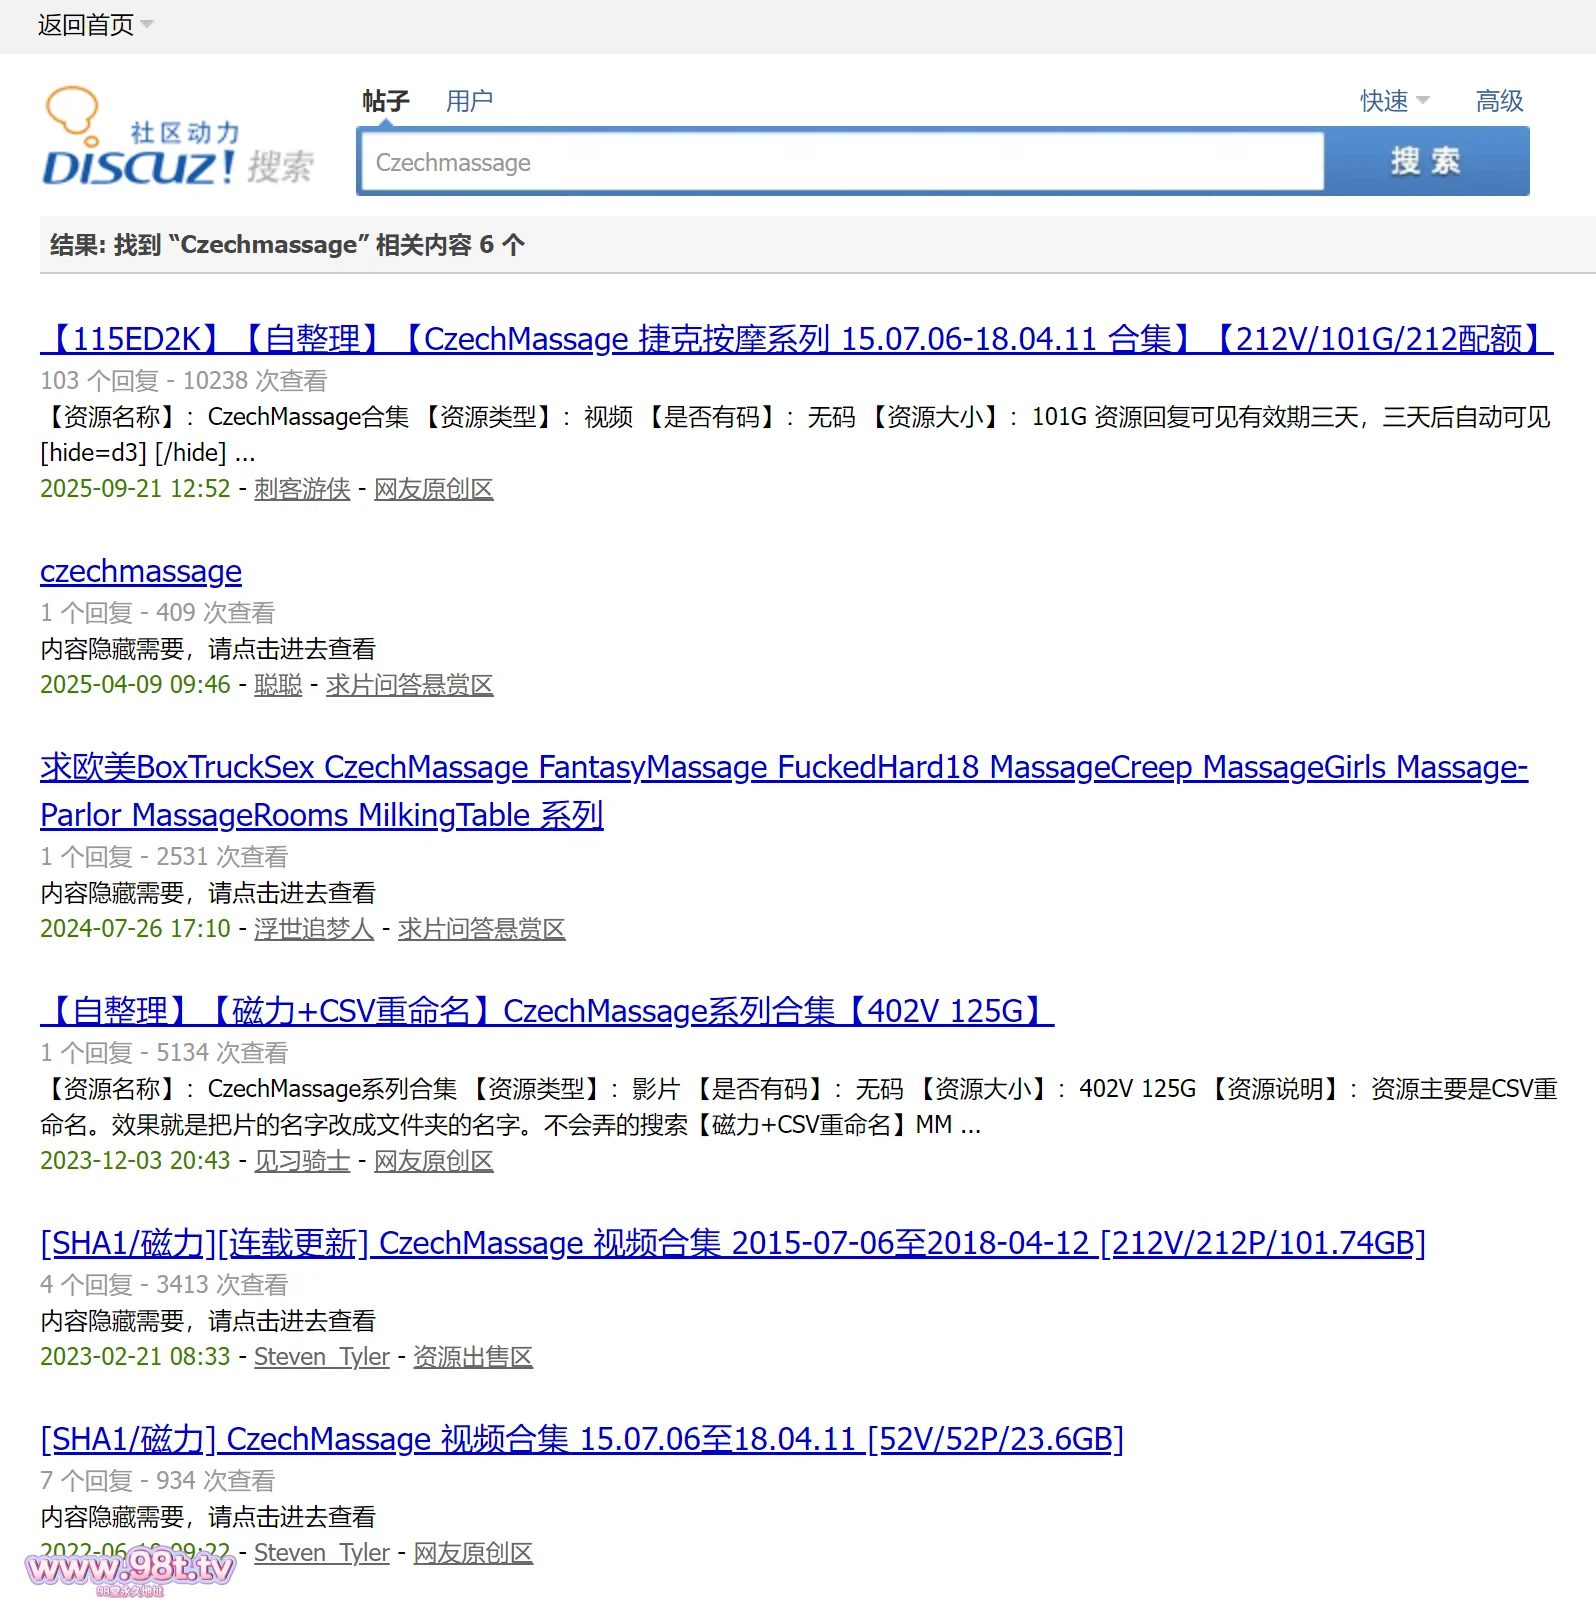View author profile 聪聪
This screenshot has width=1596, height=1606.
coord(278,685)
